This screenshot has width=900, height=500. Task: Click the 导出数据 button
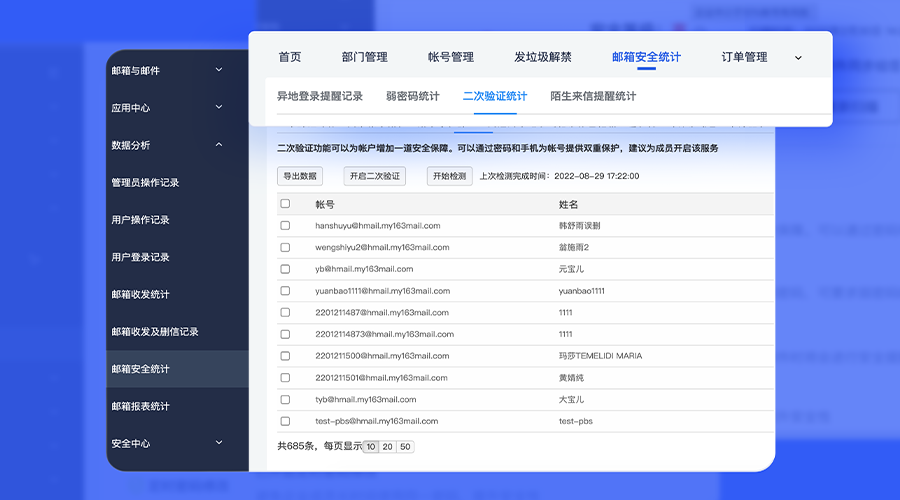pyautogui.click(x=300, y=176)
